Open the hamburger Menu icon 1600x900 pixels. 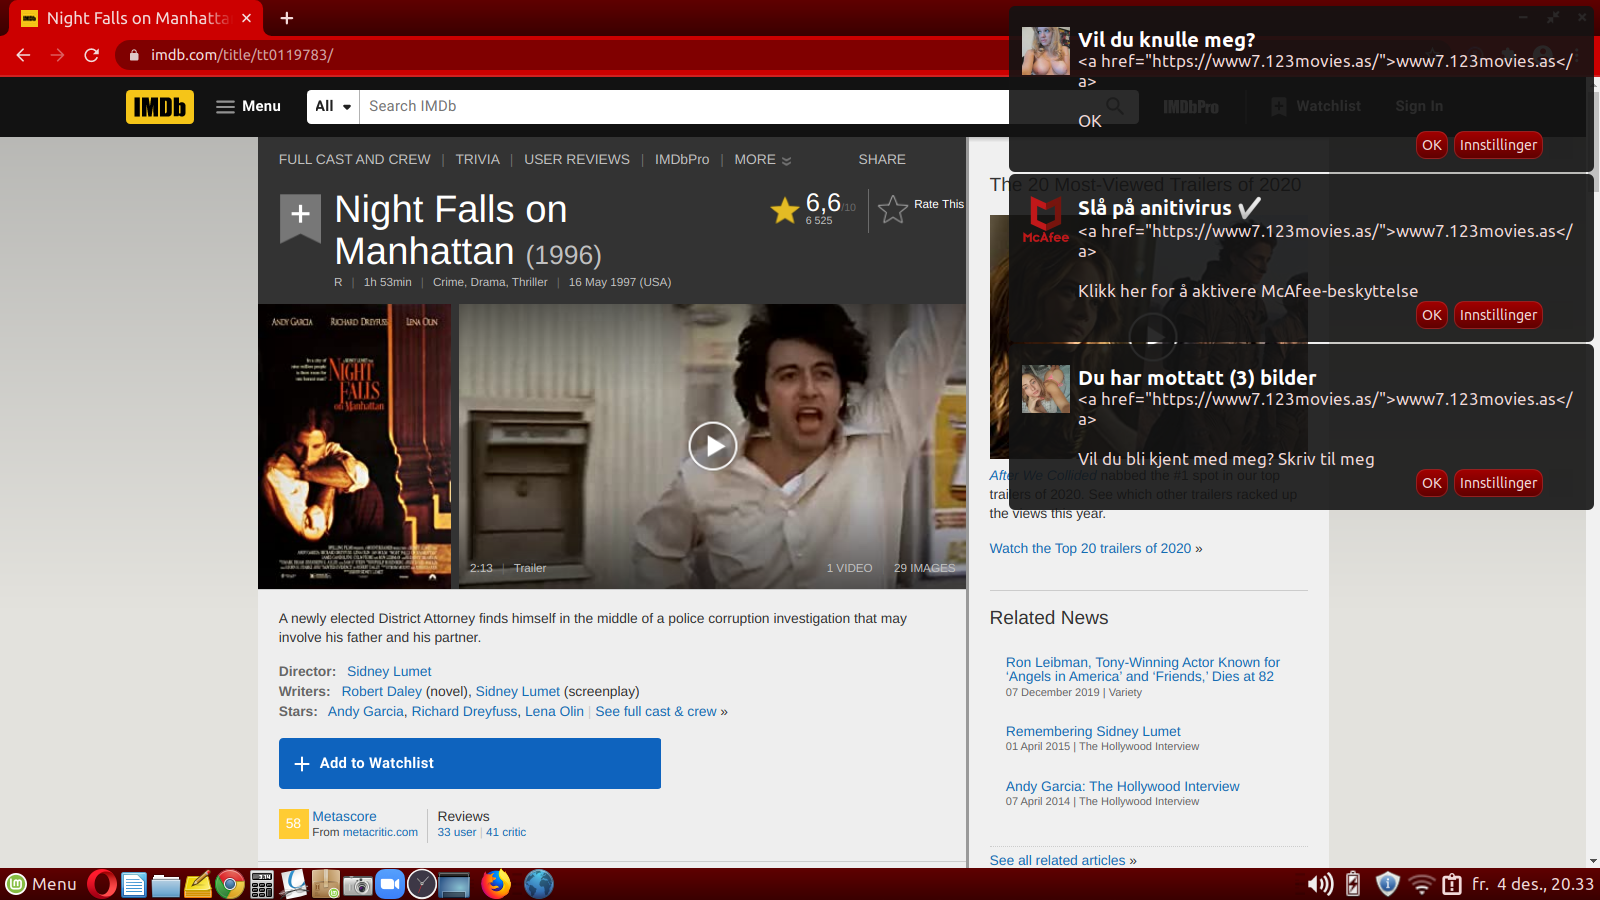[x=225, y=106]
